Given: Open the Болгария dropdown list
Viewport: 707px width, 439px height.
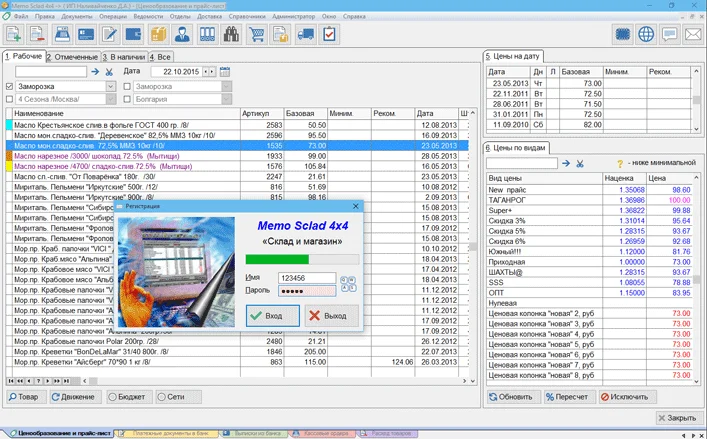Looking at the screenshot, I should tap(225, 100).
